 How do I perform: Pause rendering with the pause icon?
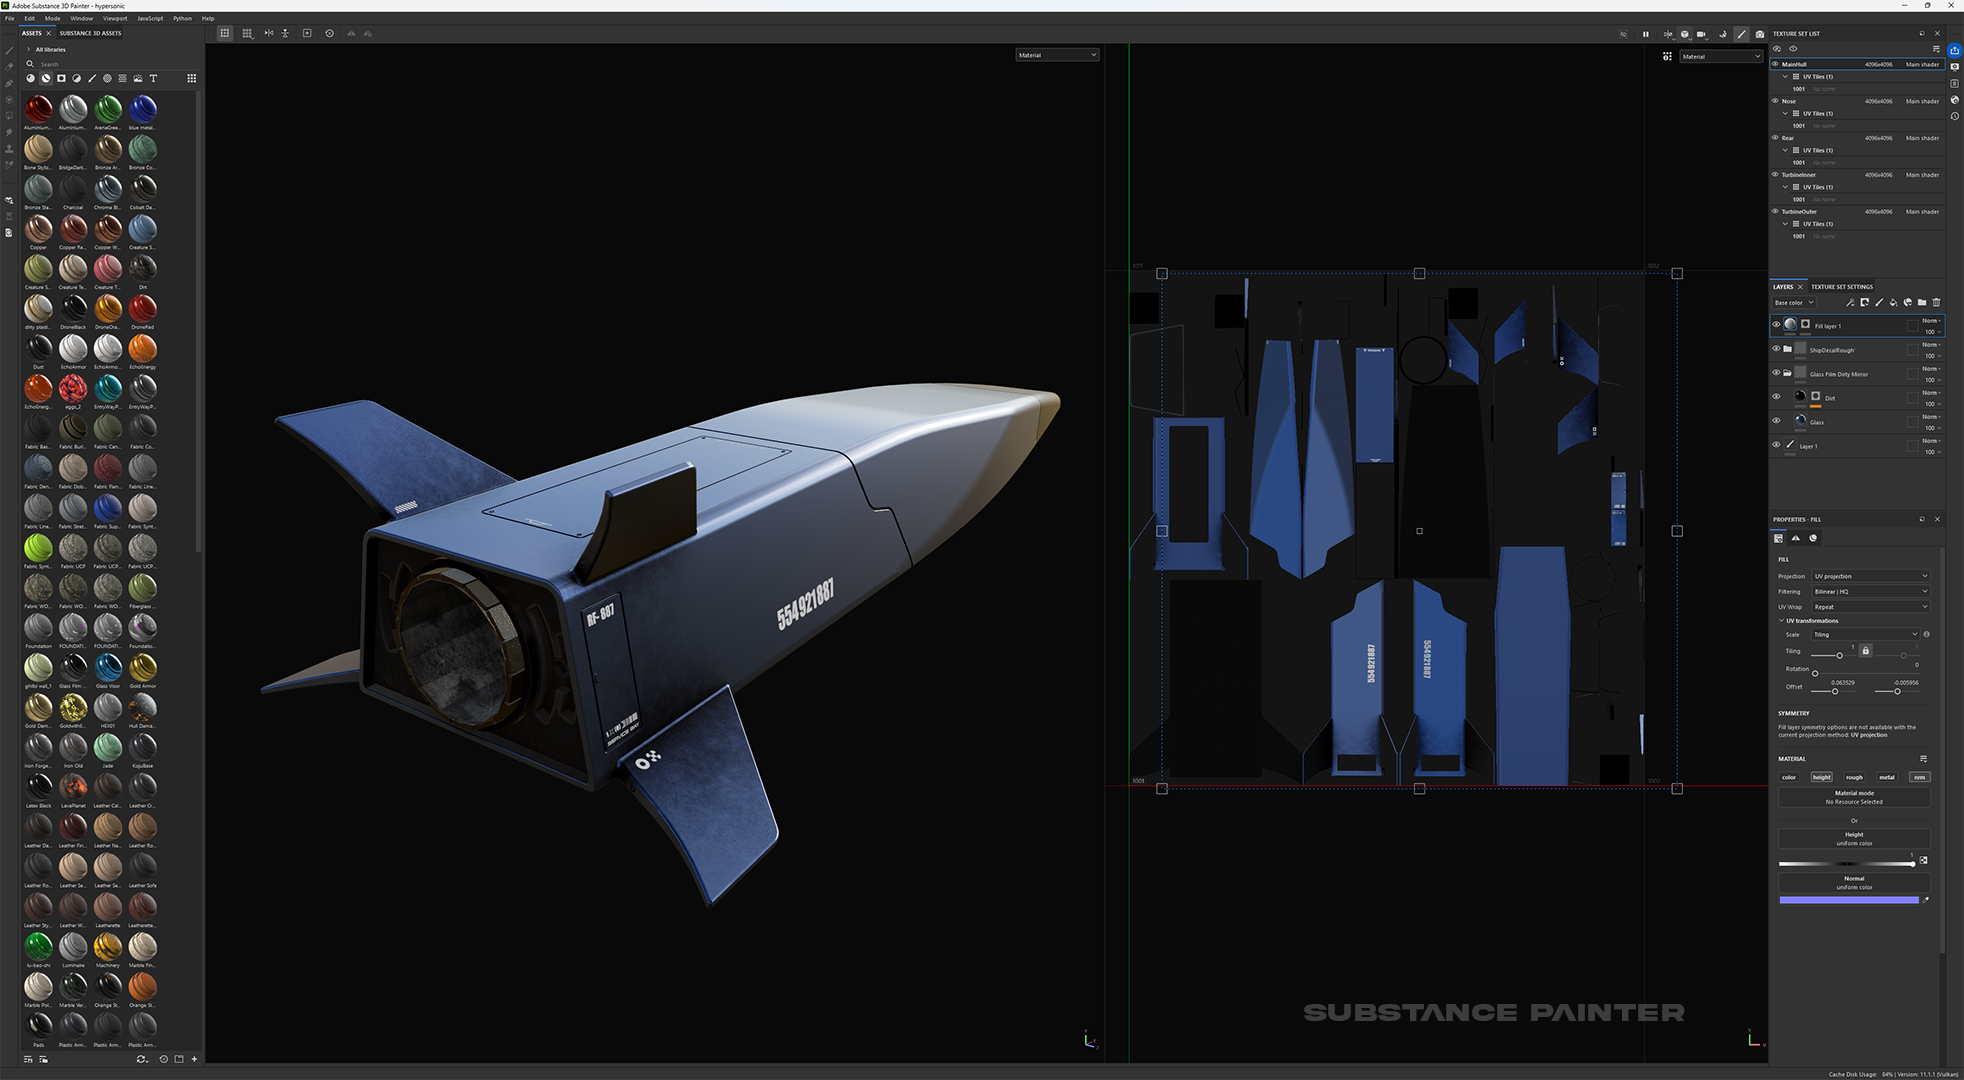[1646, 34]
